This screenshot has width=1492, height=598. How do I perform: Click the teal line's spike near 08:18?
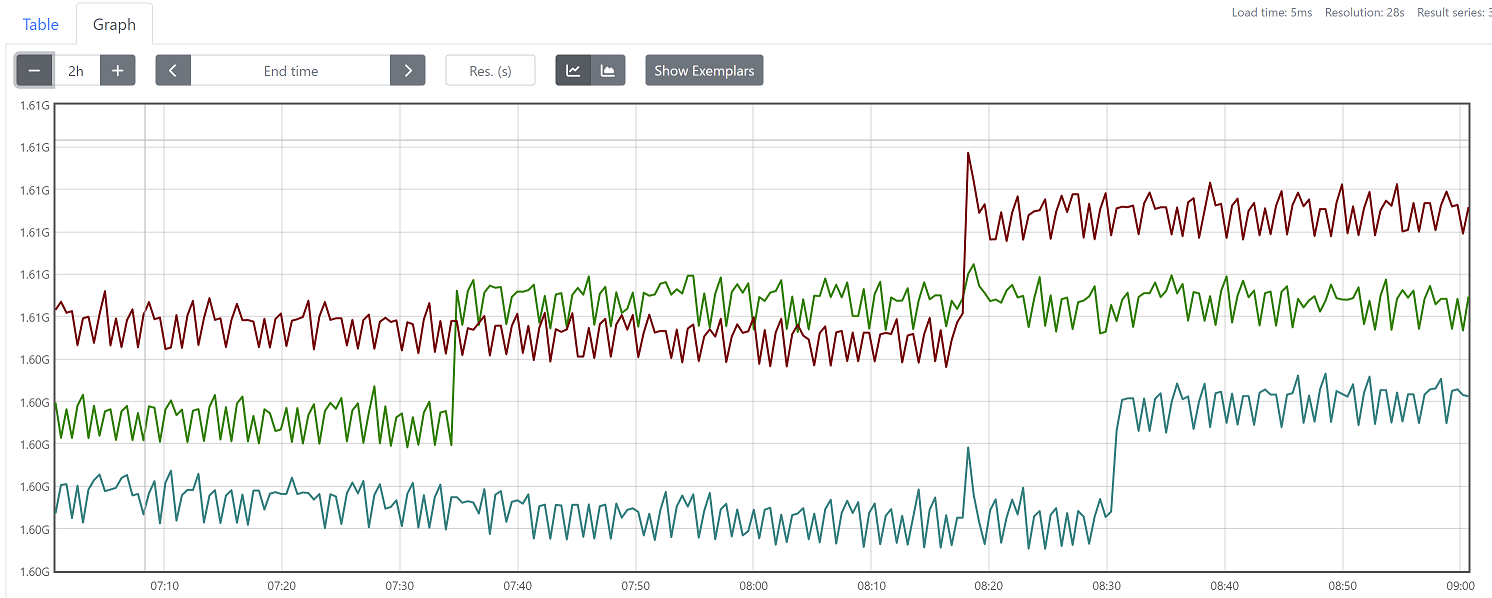[968, 448]
